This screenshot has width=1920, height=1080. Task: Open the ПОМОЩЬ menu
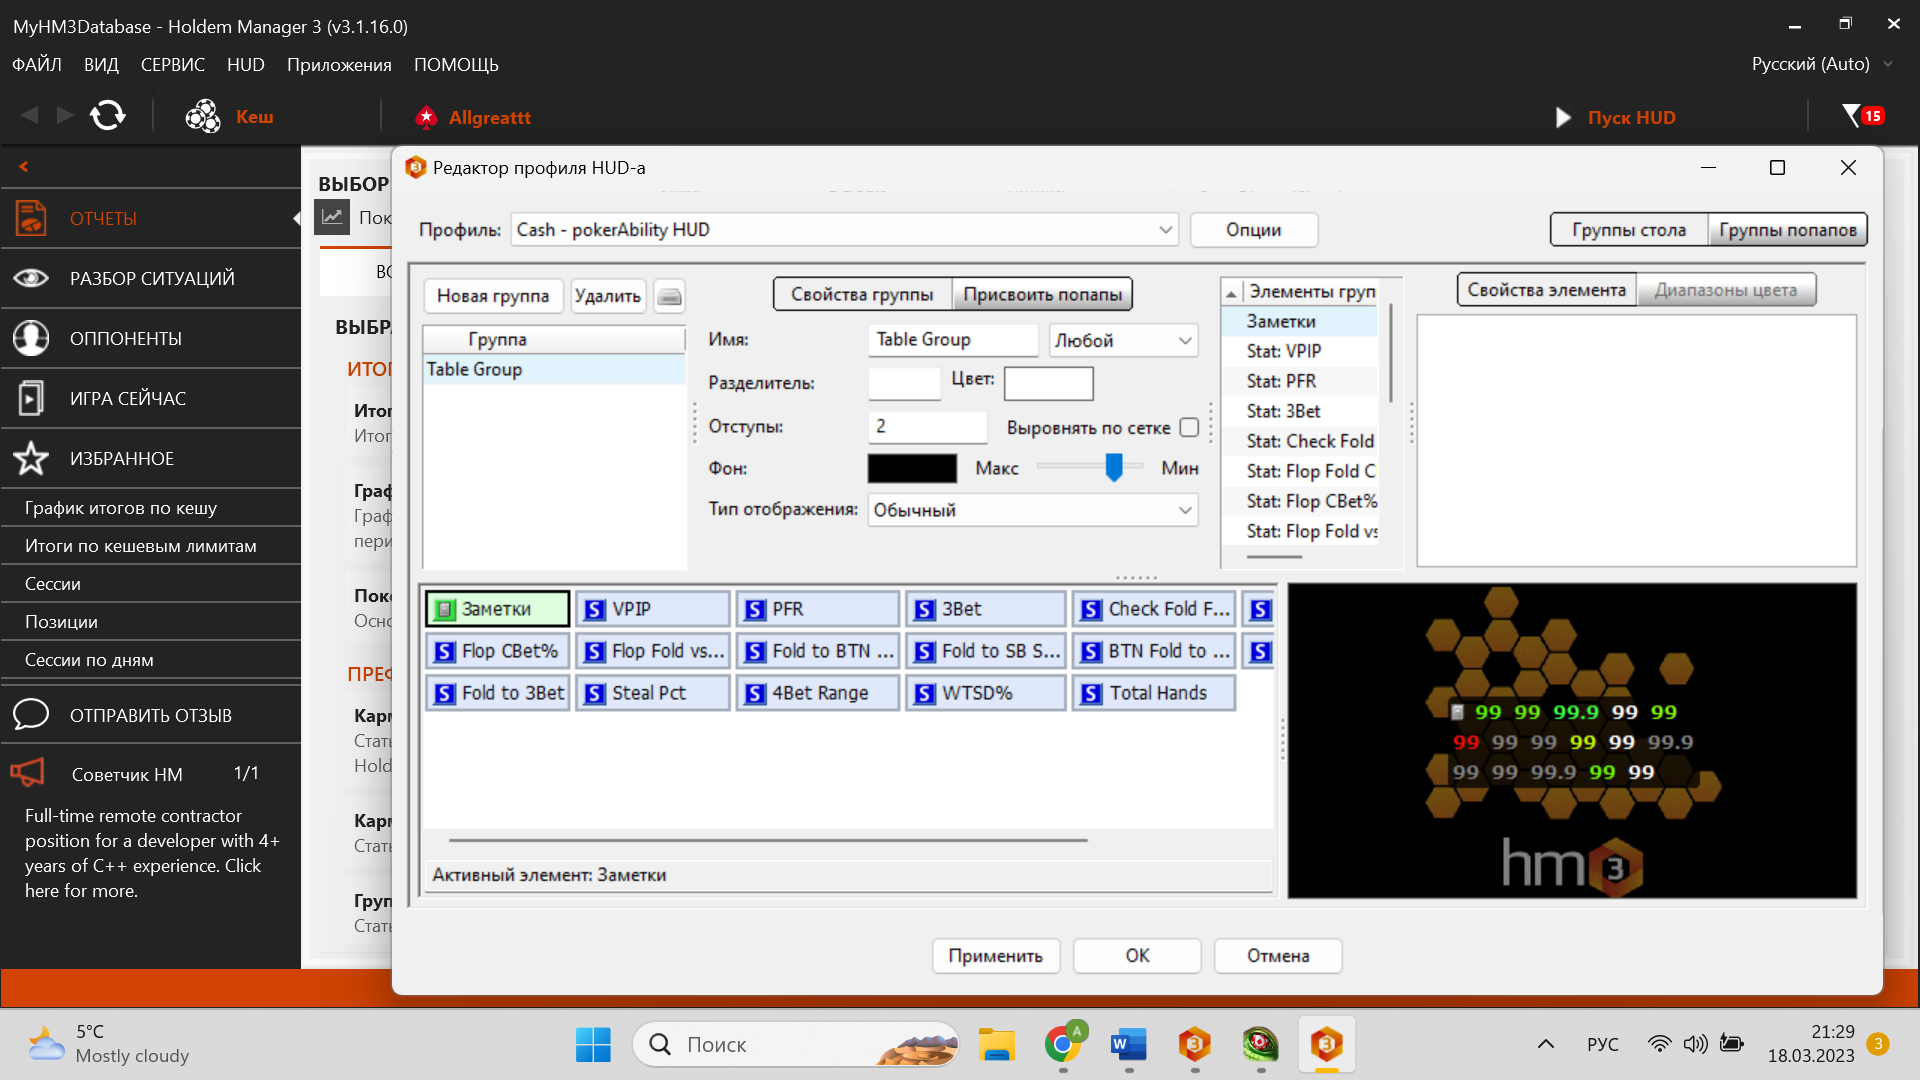point(456,65)
